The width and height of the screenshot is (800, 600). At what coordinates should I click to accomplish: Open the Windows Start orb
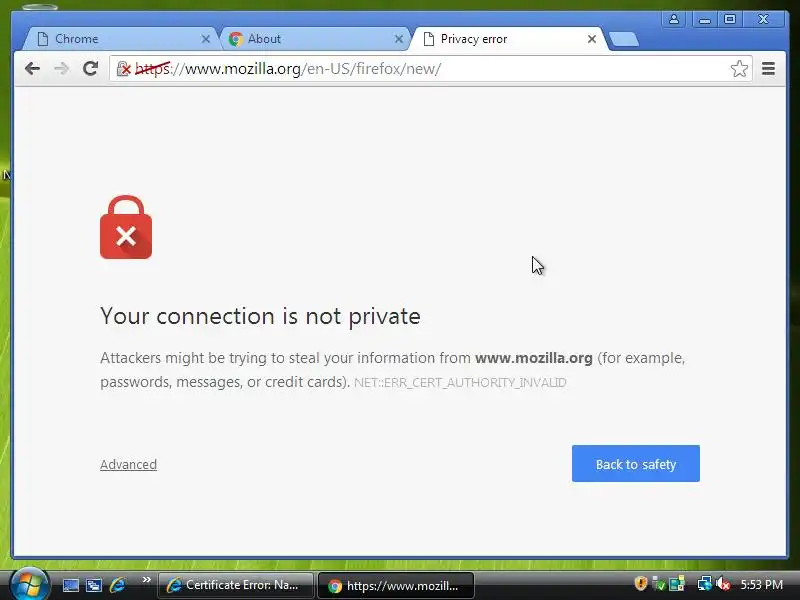point(29,584)
